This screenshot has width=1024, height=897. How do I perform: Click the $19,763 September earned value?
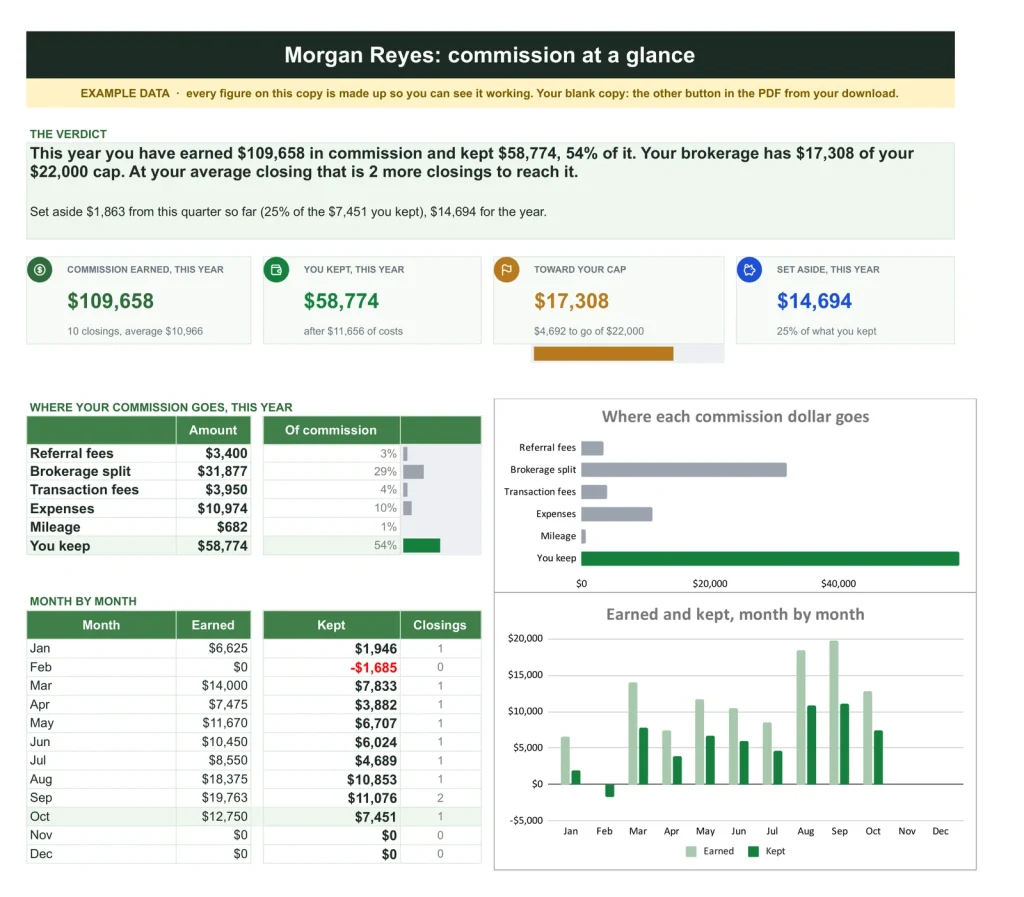click(x=225, y=797)
